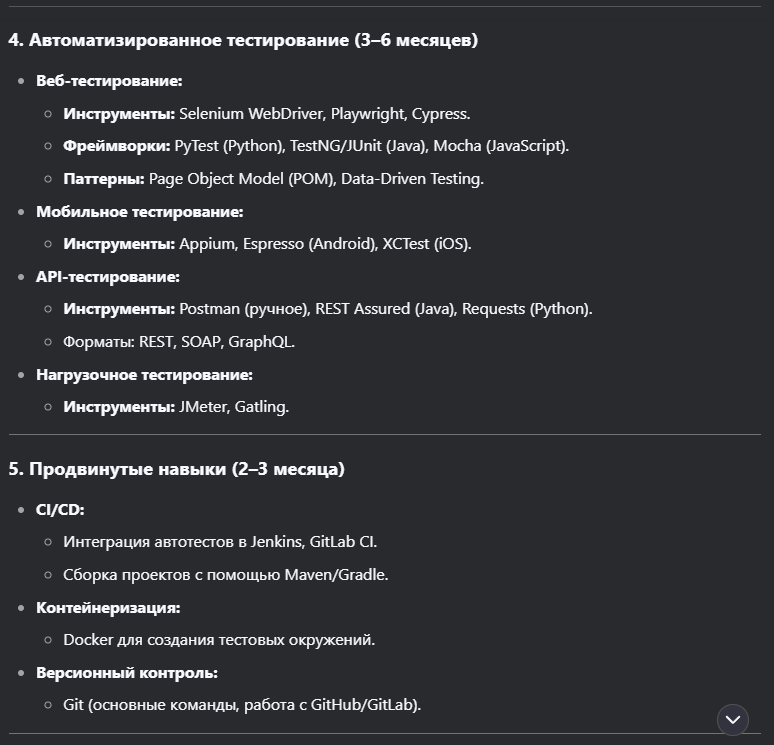Click 'Контейнеризация:' bullet
Screen dimensions: 774x745
(x=108, y=608)
